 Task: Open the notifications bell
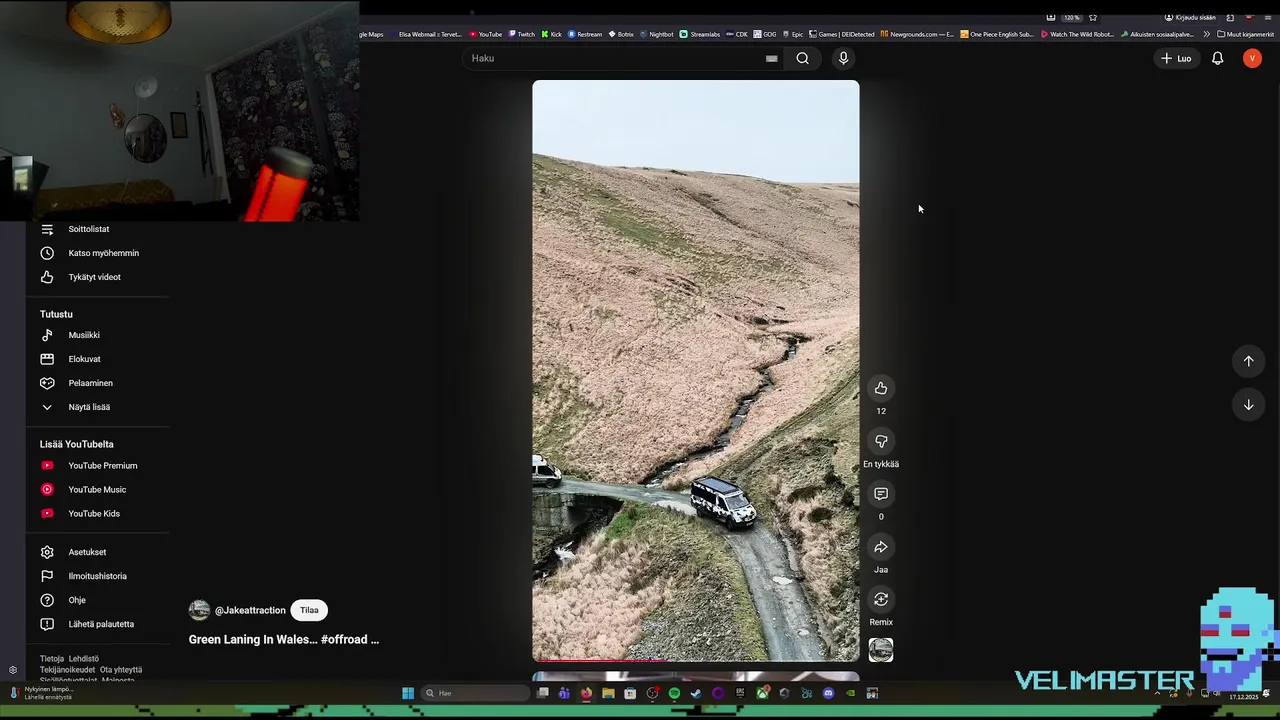[x=1217, y=58]
